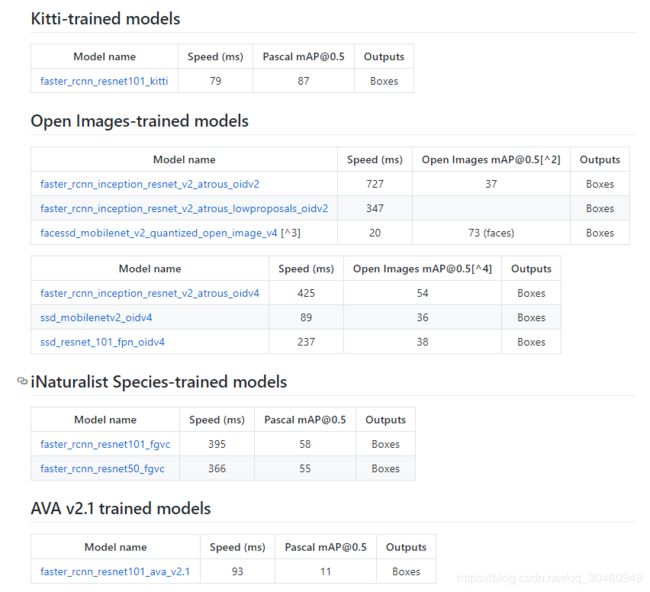Click the Speed (ms) header in Kitti table
Screen dimensions: 650x592
[x=215, y=56]
